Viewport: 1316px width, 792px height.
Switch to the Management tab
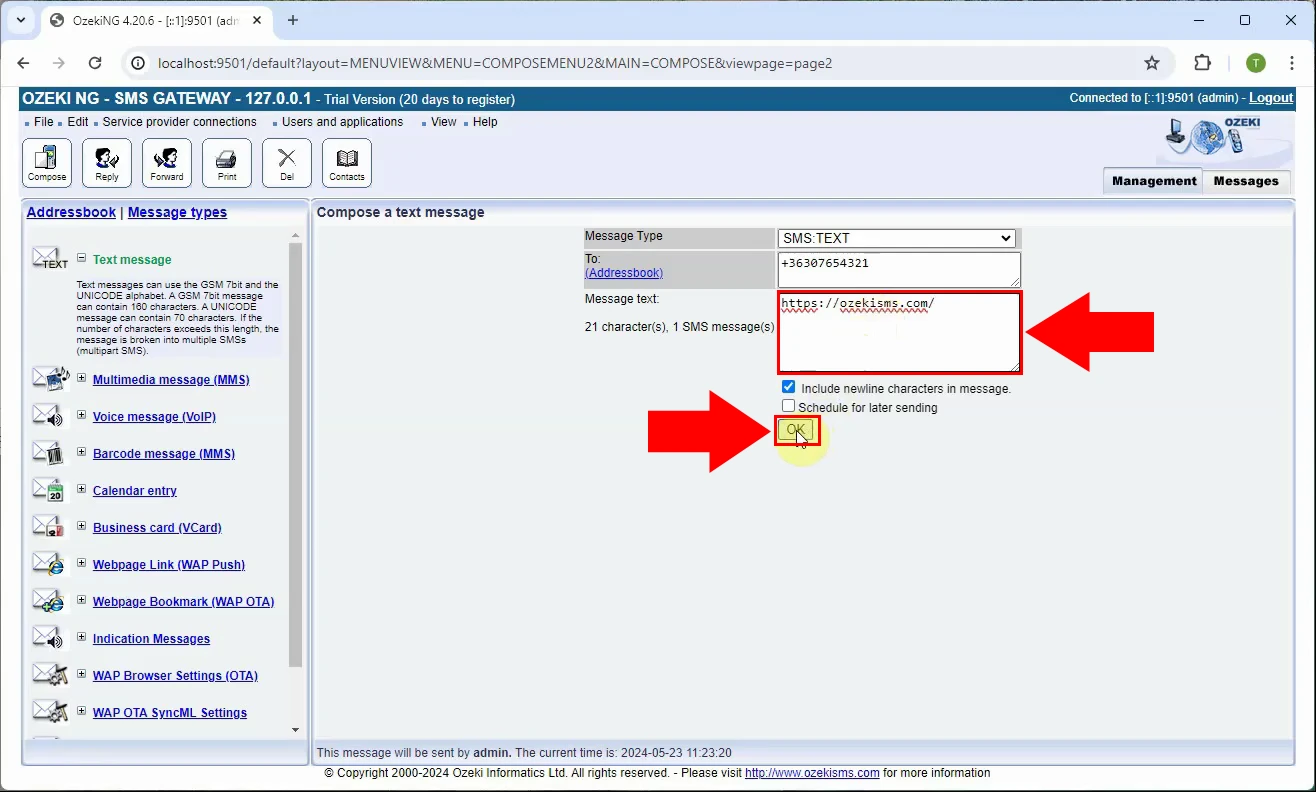pyautogui.click(x=1154, y=181)
